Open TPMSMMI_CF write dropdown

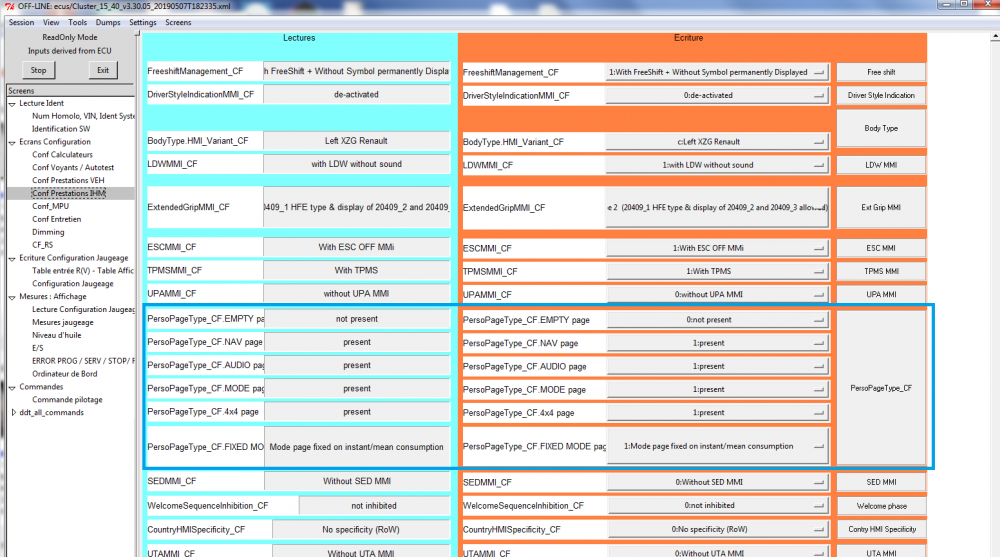[717, 272]
